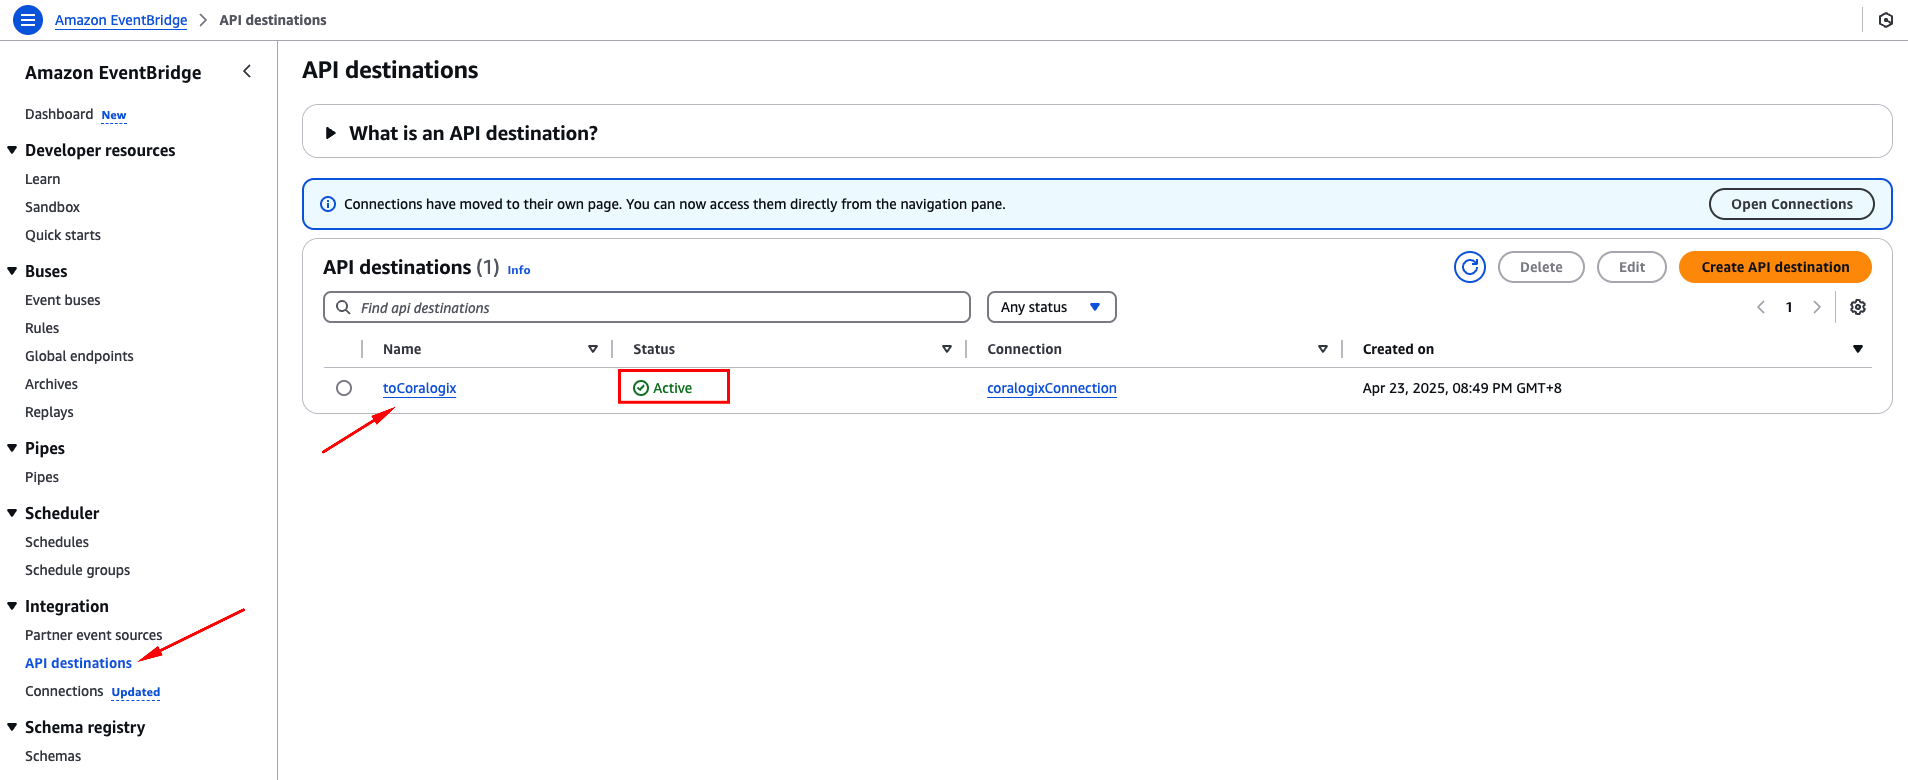Open Replays in the sidebar
The height and width of the screenshot is (780, 1908).
pos(49,412)
